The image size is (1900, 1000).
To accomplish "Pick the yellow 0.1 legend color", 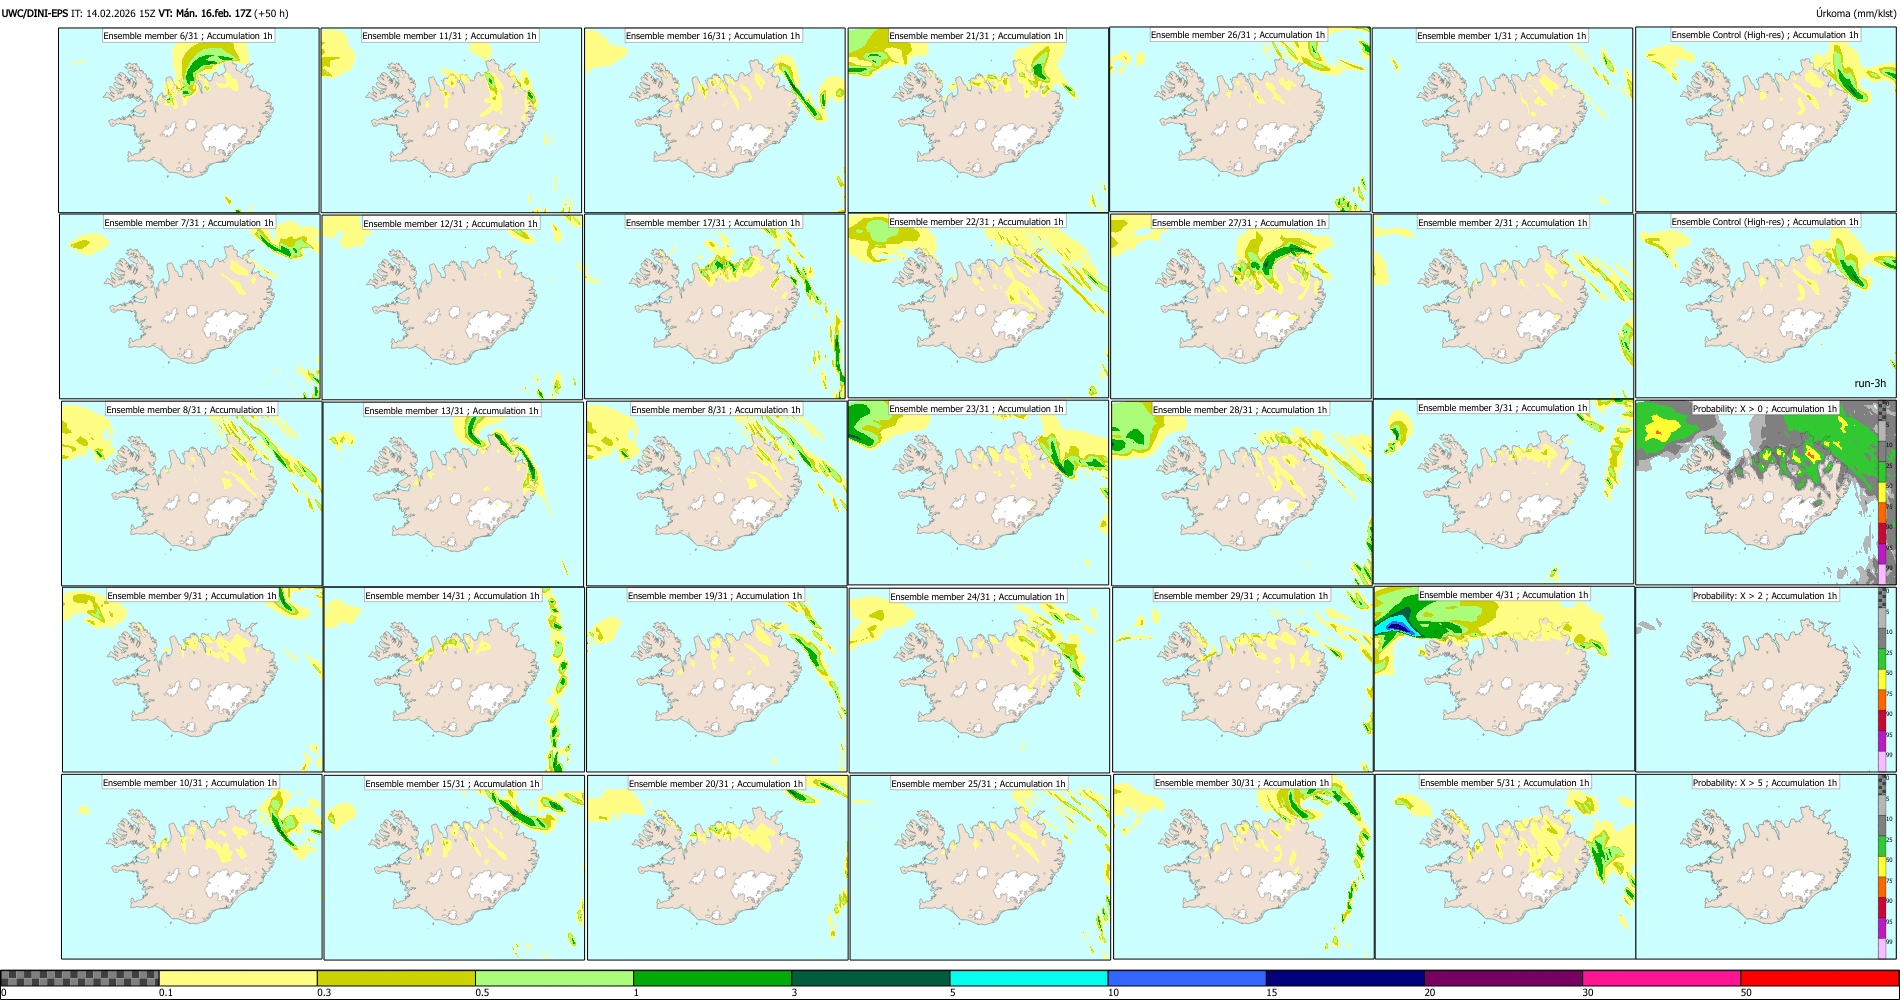I will coord(238,978).
